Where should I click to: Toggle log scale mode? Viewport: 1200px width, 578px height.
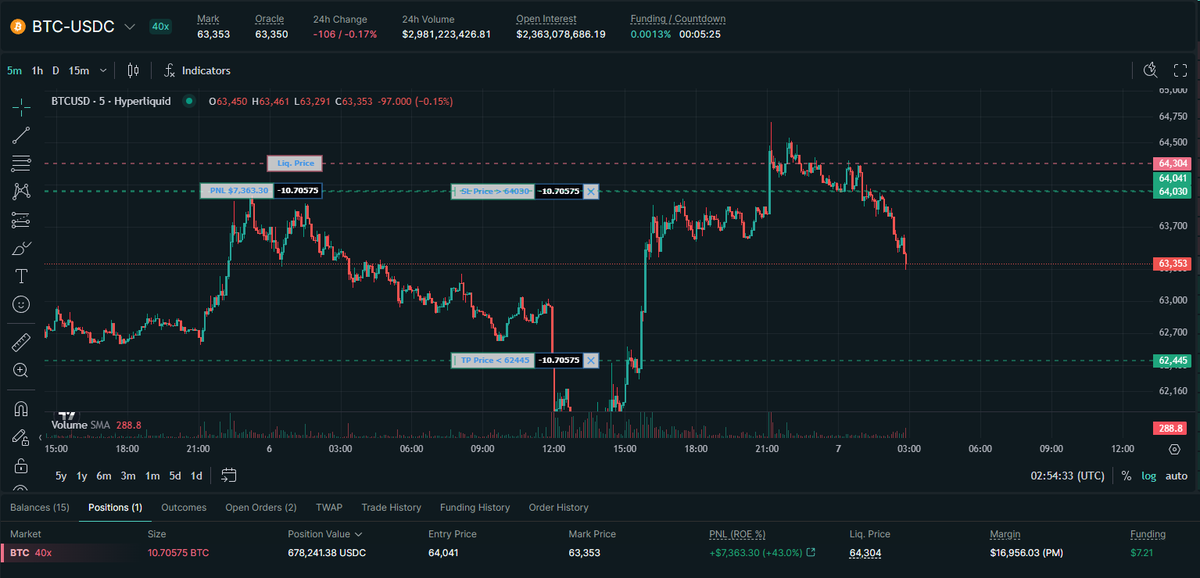pyautogui.click(x=1149, y=476)
